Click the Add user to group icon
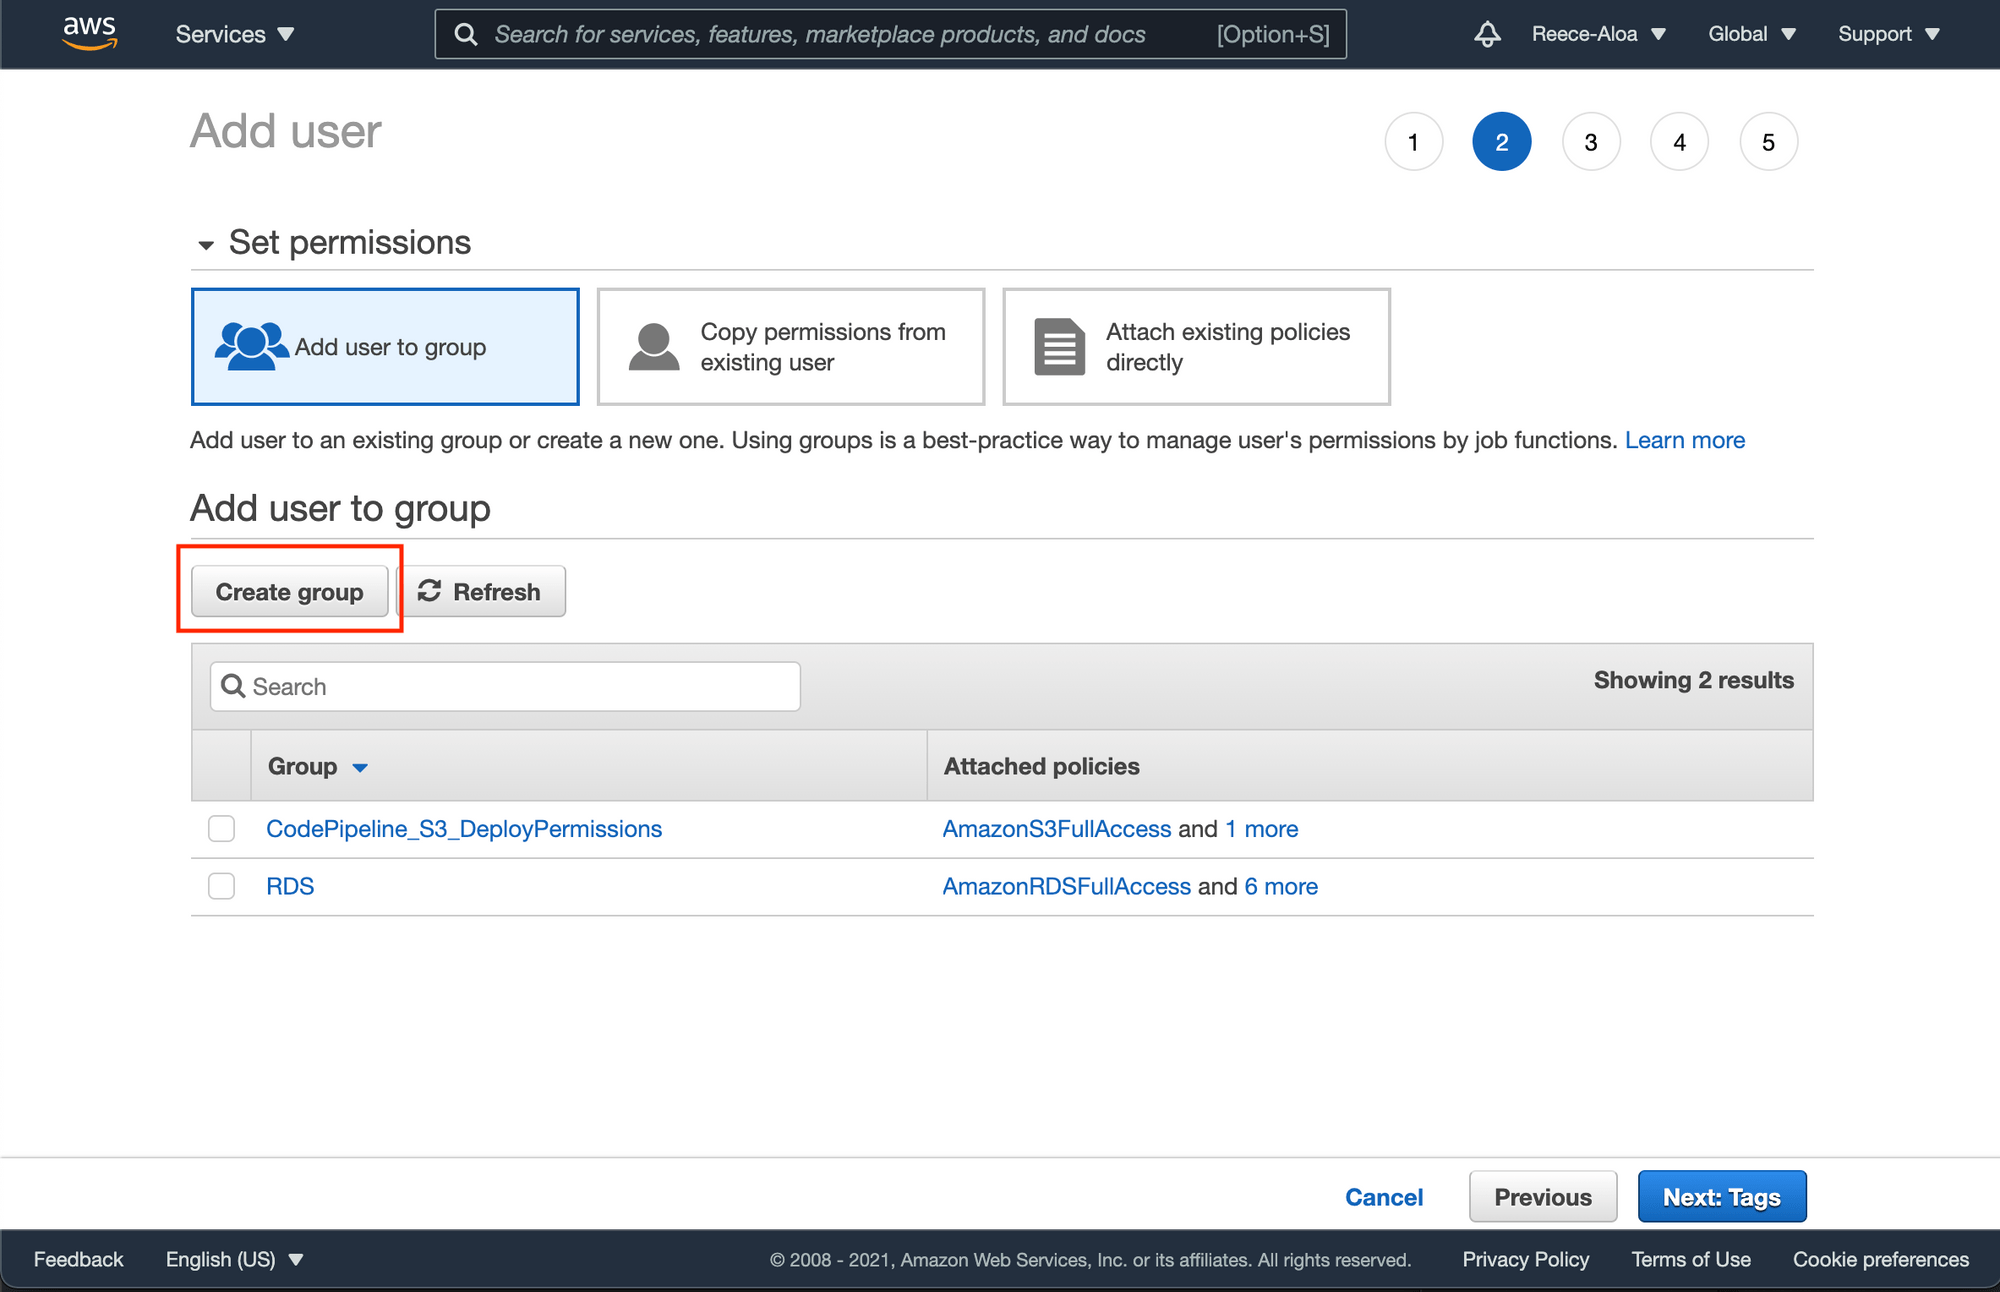Screen dimensions: 2000x1292 click(x=251, y=346)
